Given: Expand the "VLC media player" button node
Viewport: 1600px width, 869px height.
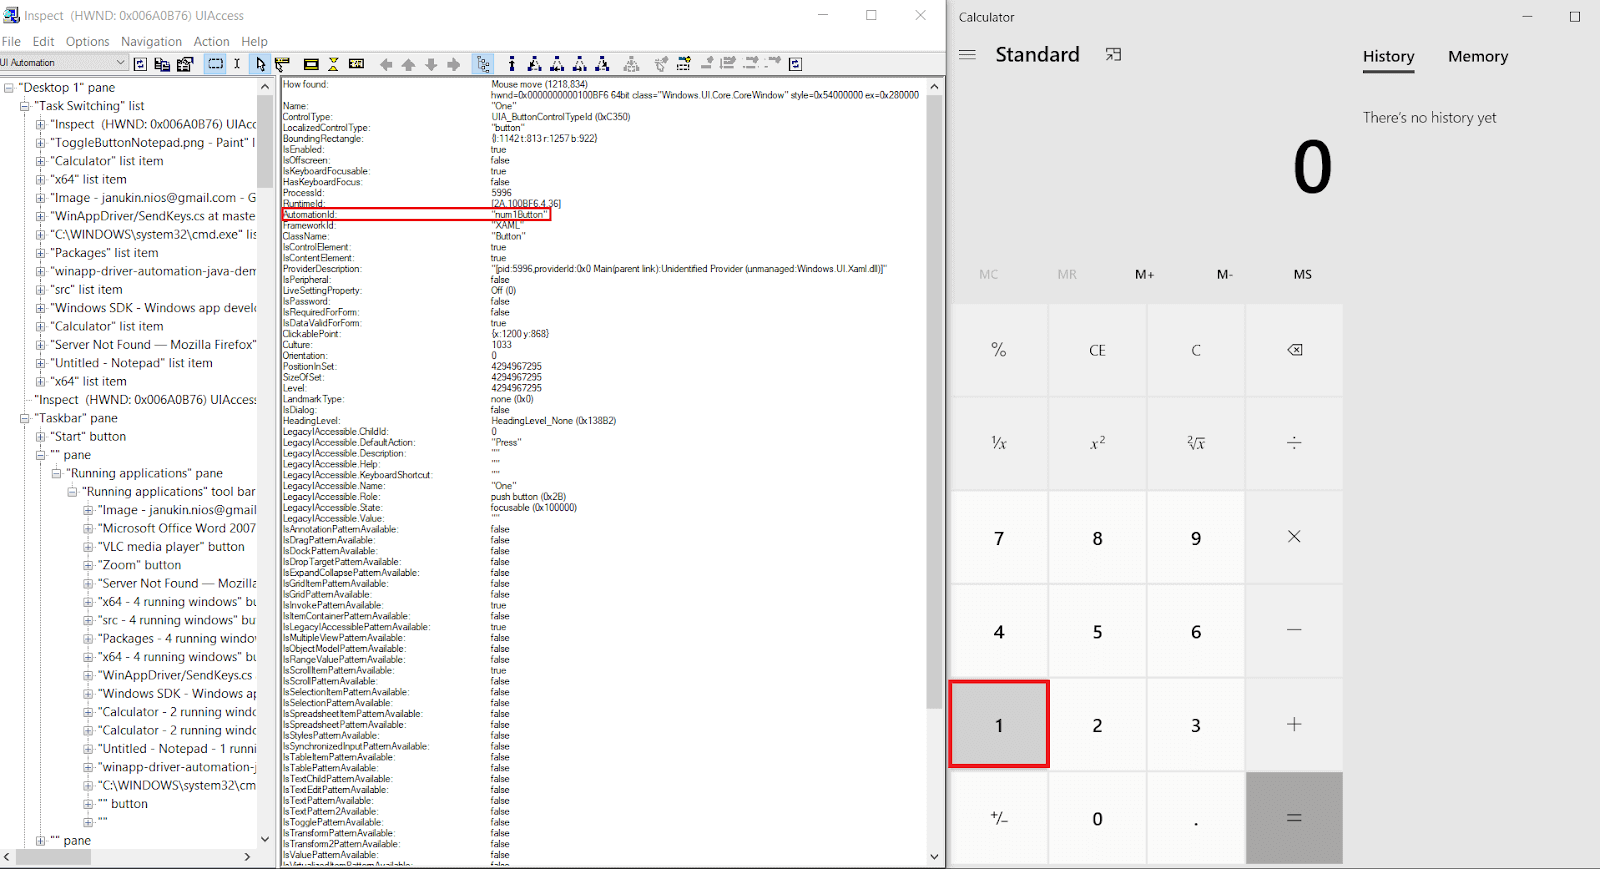Looking at the screenshot, I should click(88, 547).
